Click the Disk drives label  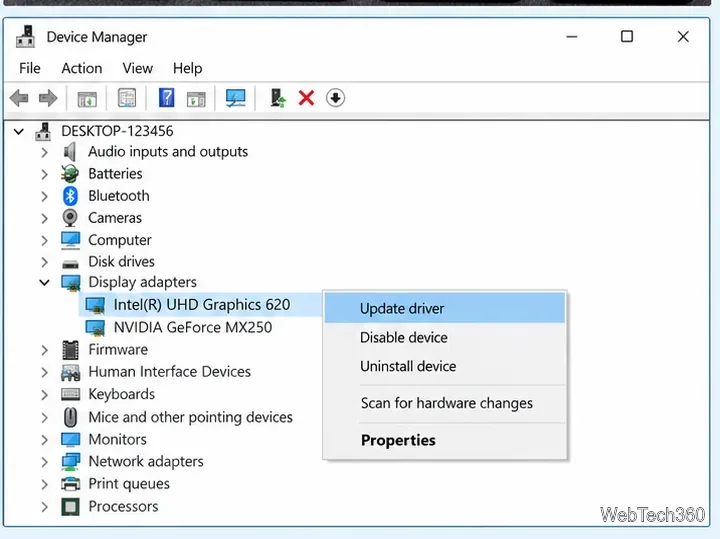121,262
